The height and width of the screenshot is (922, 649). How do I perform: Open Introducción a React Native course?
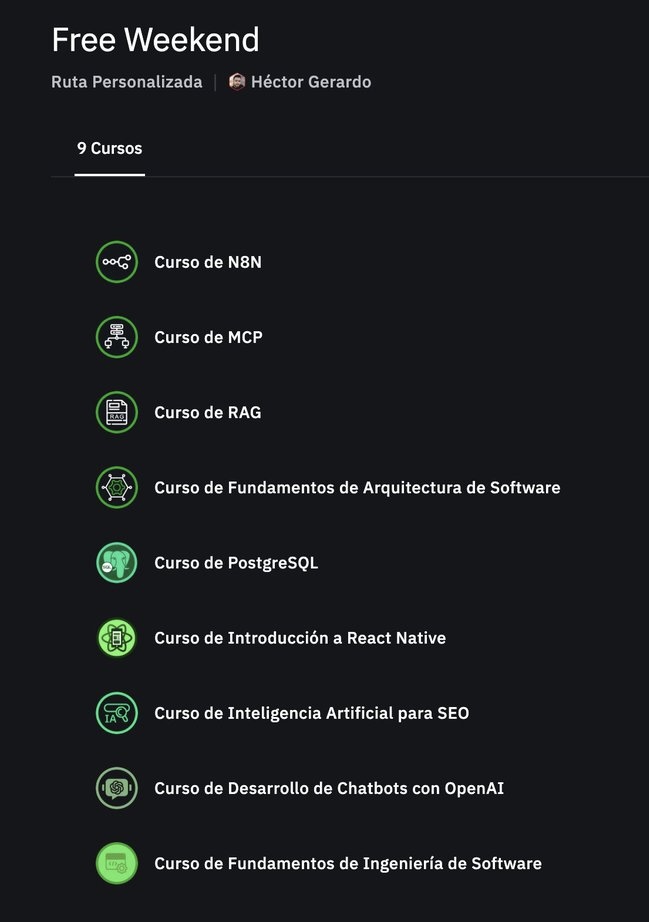click(300, 638)
